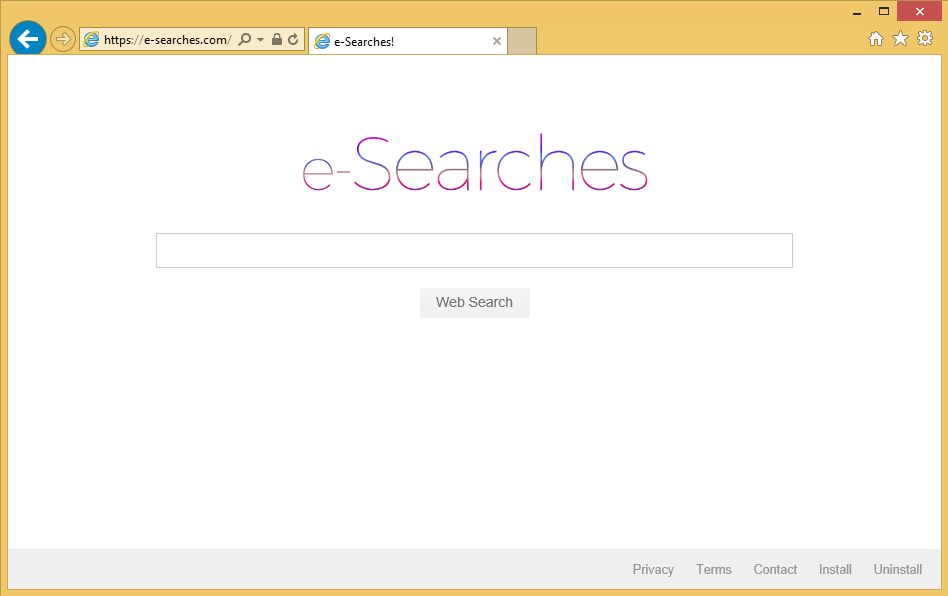Select the e-Searches! tab
This screenshot has height=596, width=948.
click(400, 41)
